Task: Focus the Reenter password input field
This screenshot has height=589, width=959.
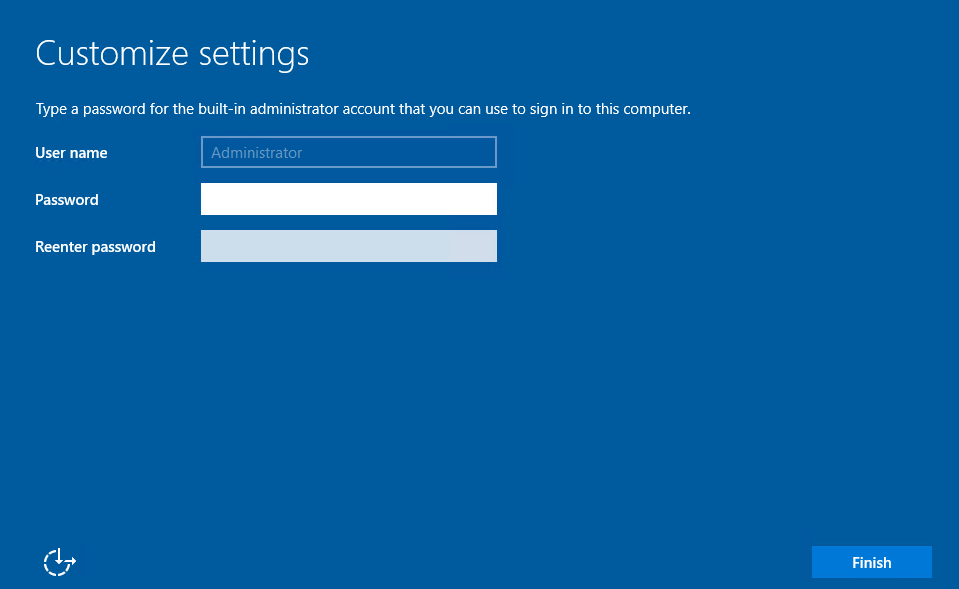Action: click(x=349, y=246)
